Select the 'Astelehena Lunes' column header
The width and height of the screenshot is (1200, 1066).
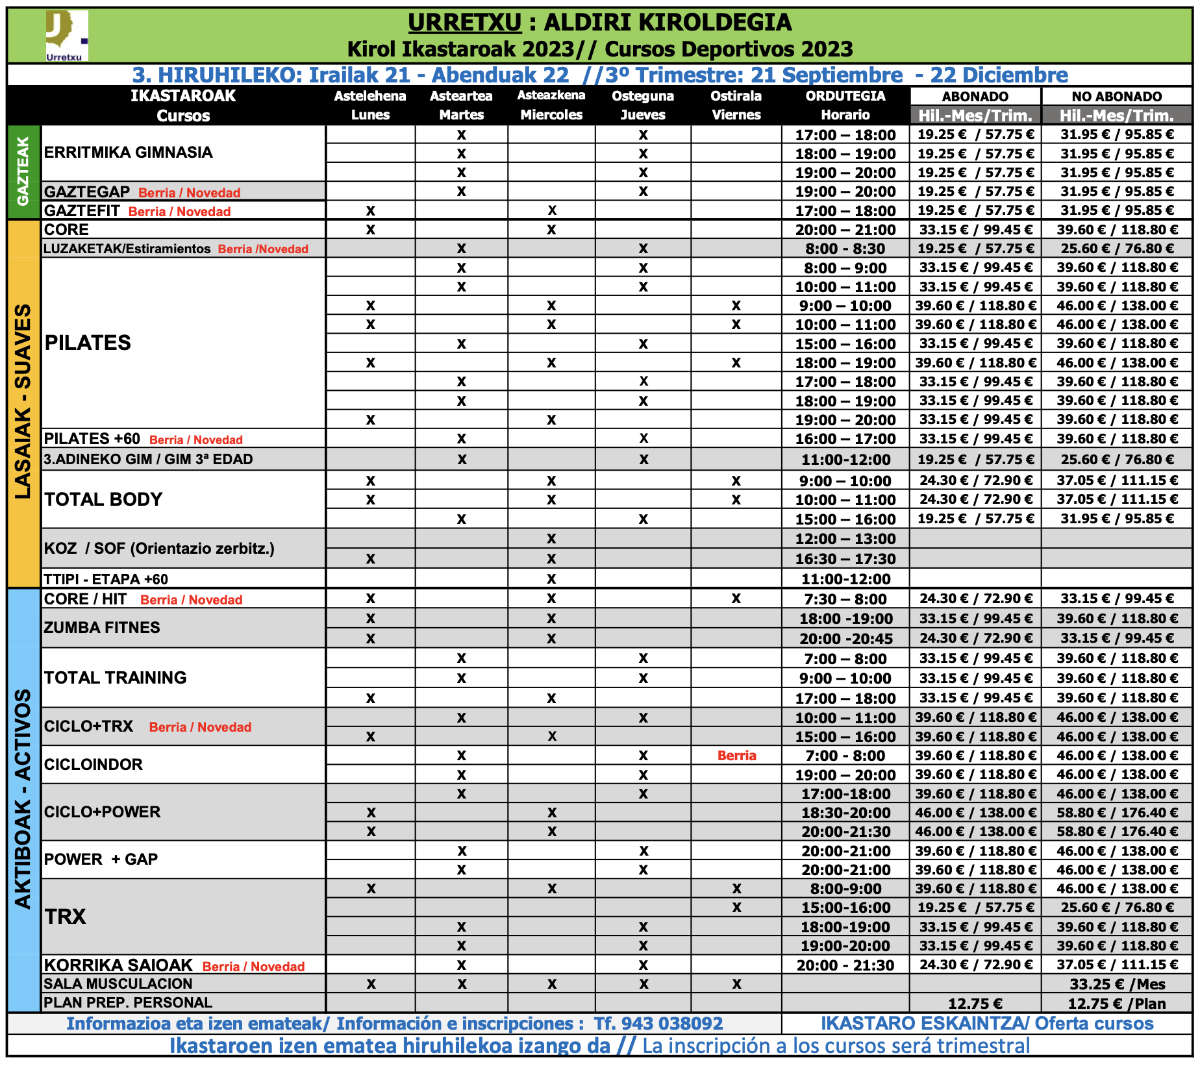click(370, 105)
